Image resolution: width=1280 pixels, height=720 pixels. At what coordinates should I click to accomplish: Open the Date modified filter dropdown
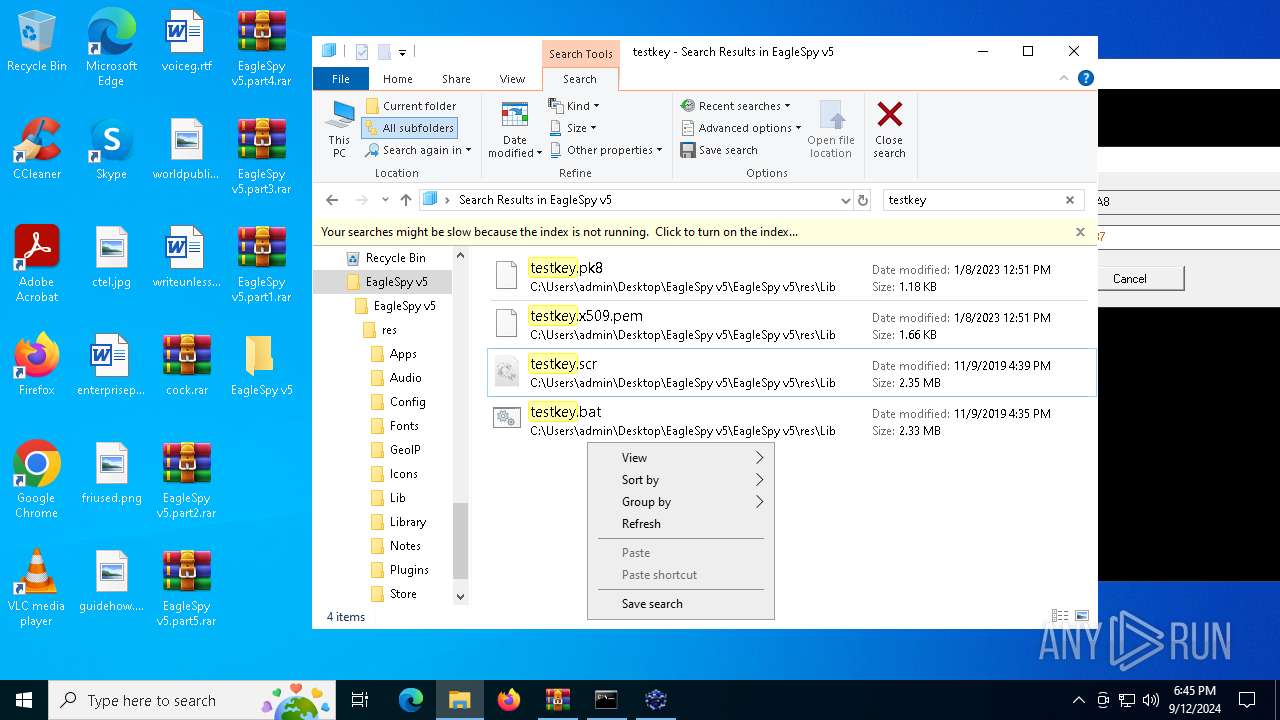coord(515,130)
